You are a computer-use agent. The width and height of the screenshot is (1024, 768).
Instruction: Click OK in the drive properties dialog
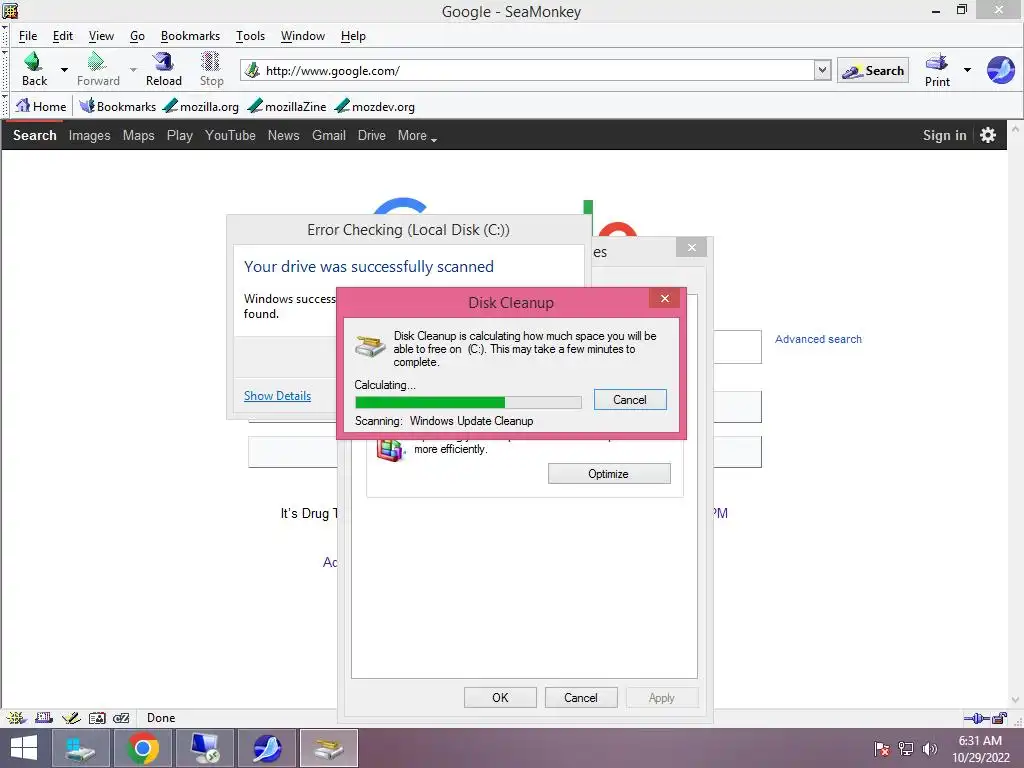point(500,697)
